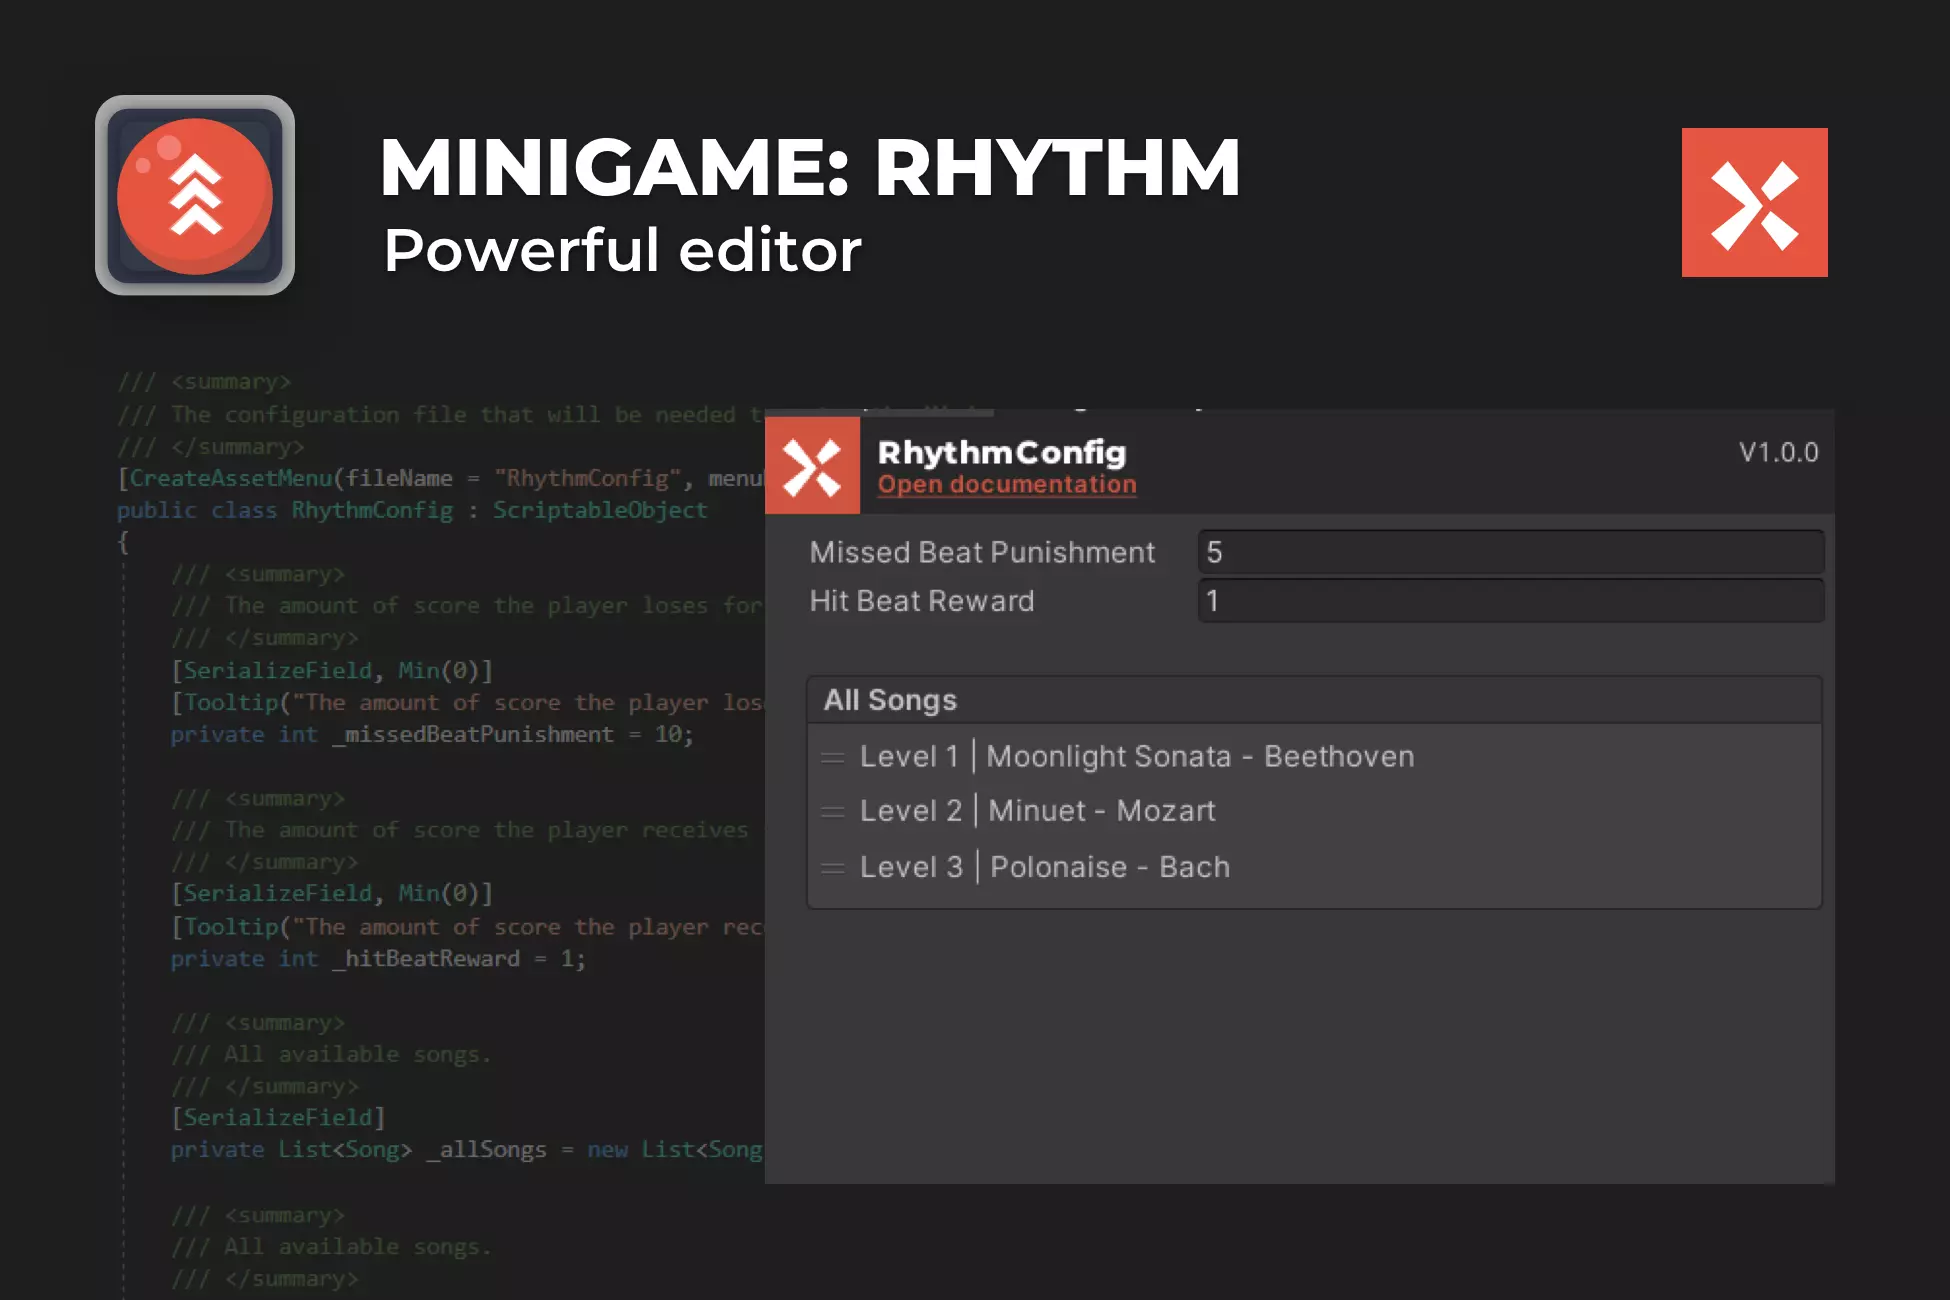This screenshot has width=1950, height=1300.
Task: Grab the drag handle of the Level 2 song
Action: pyautogui.click(x=832, y=812)
